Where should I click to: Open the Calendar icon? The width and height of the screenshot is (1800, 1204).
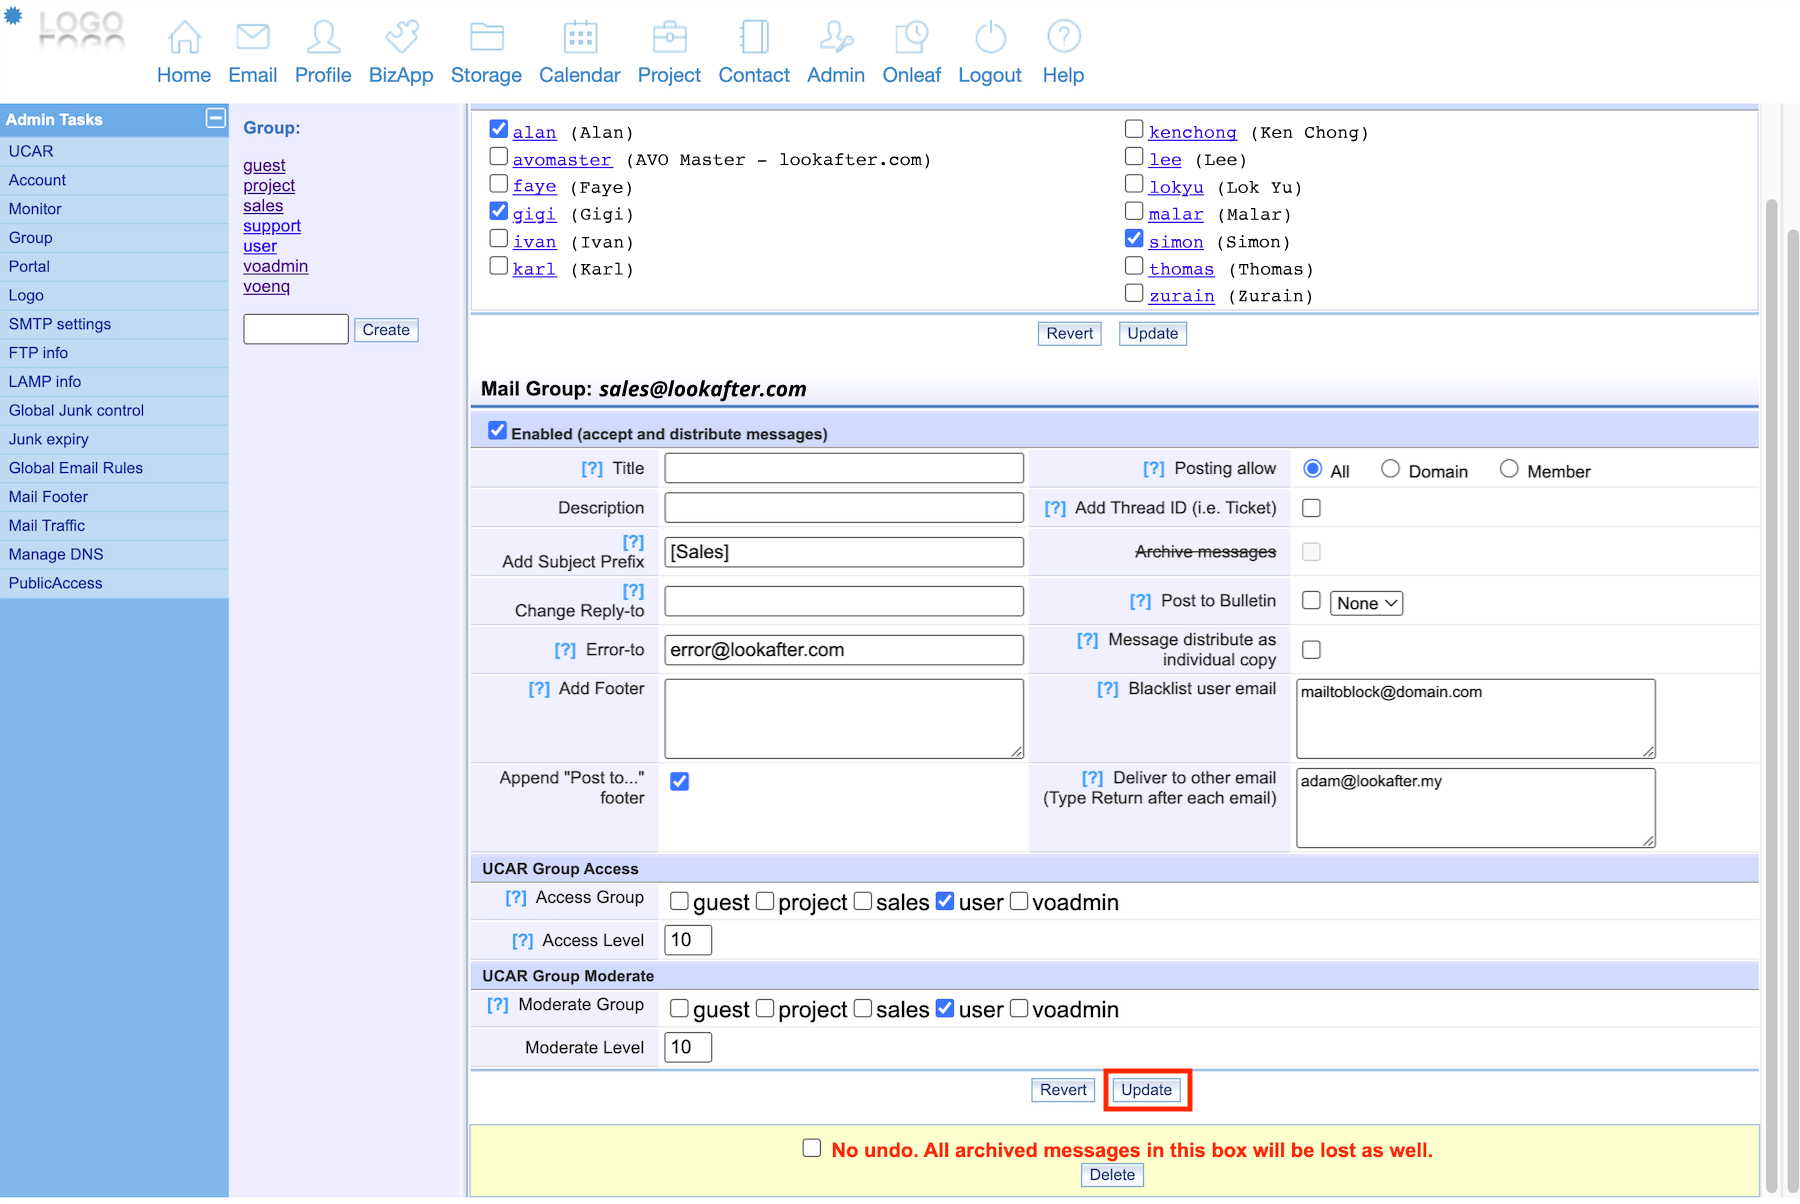(580, 38)
